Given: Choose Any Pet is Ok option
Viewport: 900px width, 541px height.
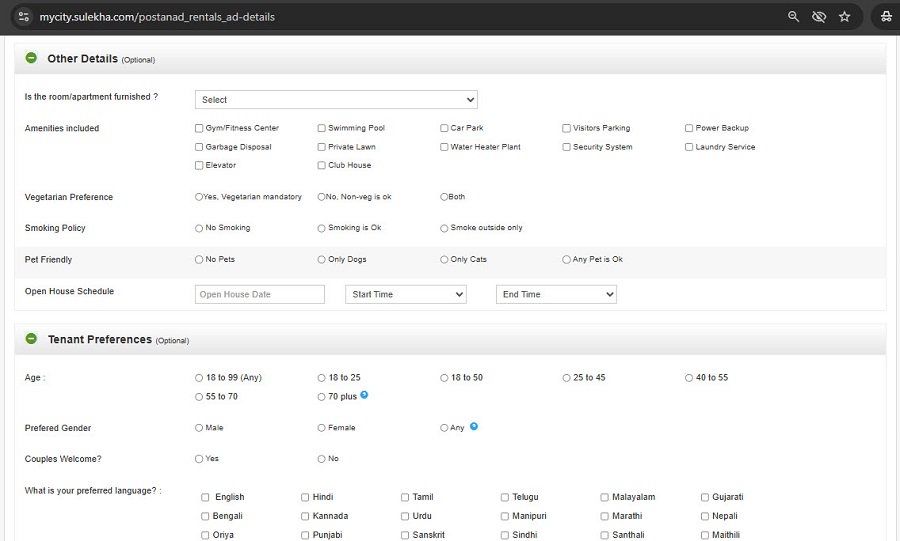Looking at the screenshot, I should click(567, 259).
